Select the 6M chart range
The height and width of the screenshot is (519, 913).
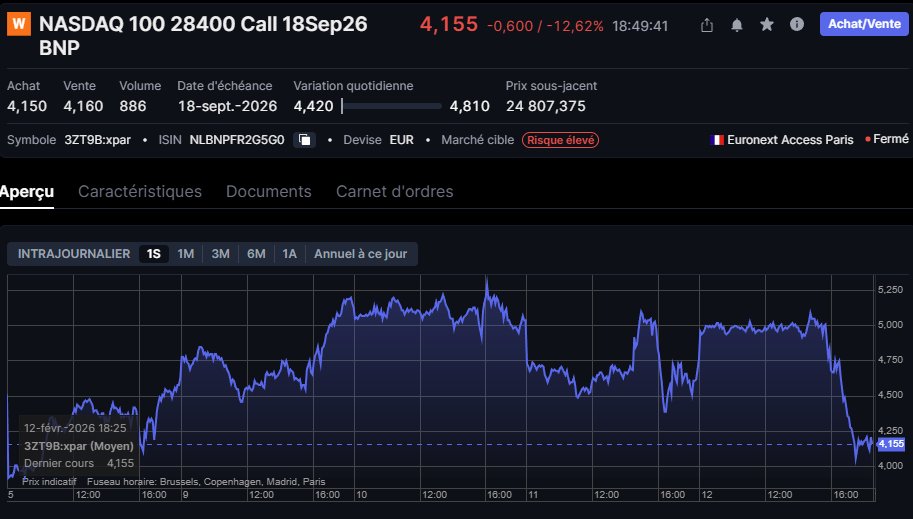click(x=256, y=254)
